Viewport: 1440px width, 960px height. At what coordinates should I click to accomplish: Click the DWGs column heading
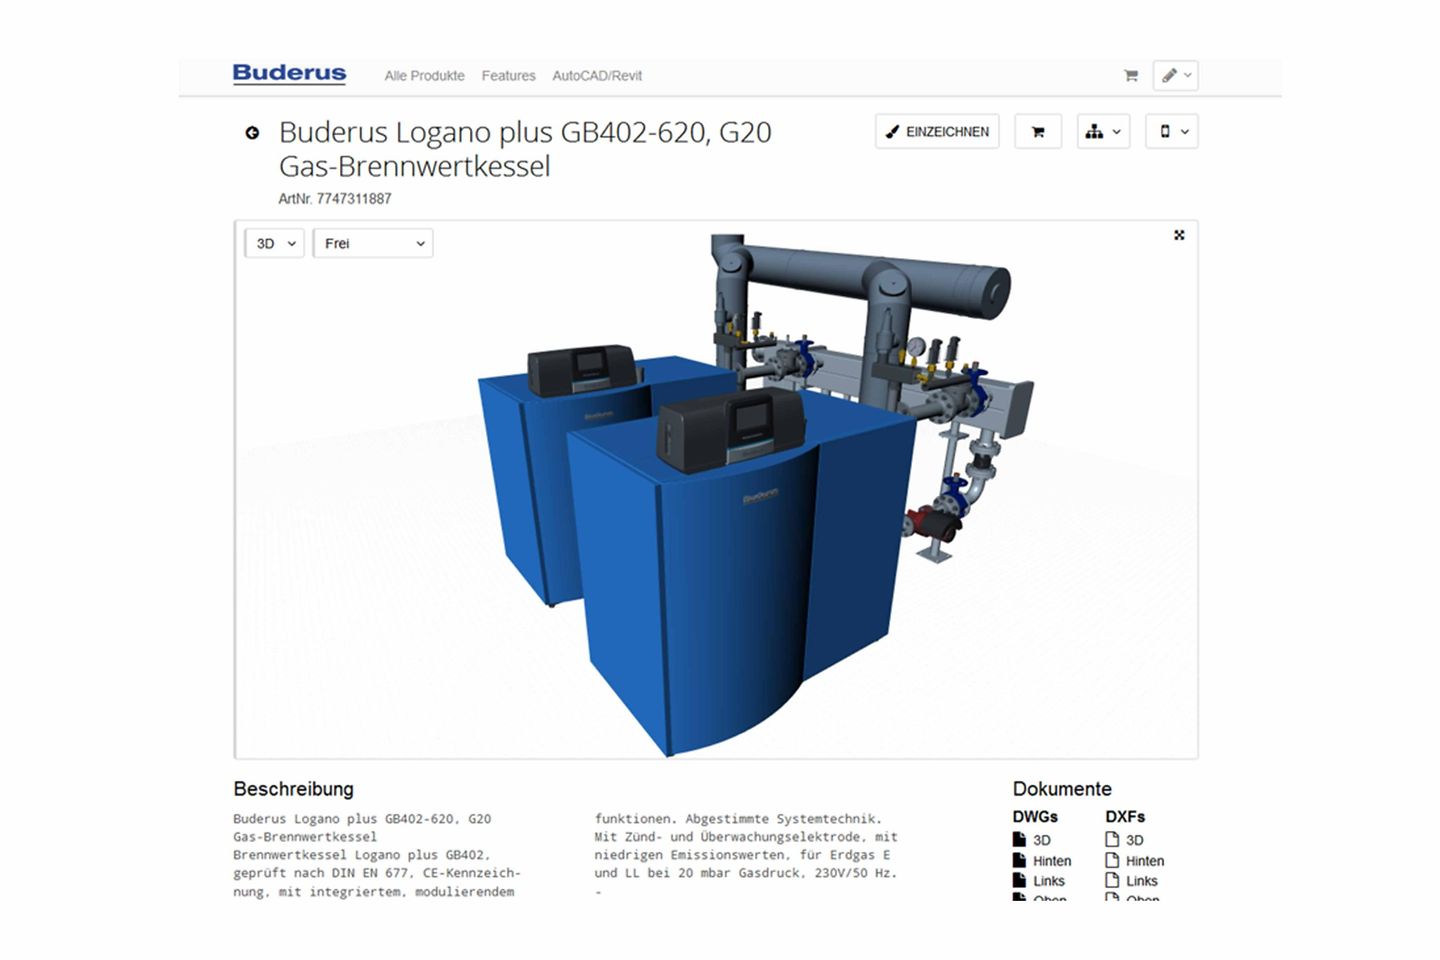click(1035, 817)
